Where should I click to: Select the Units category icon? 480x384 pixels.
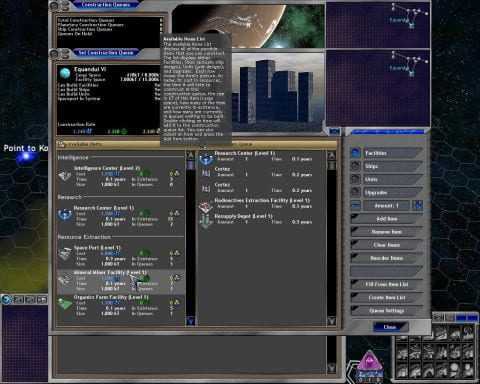tap(356, 179)
